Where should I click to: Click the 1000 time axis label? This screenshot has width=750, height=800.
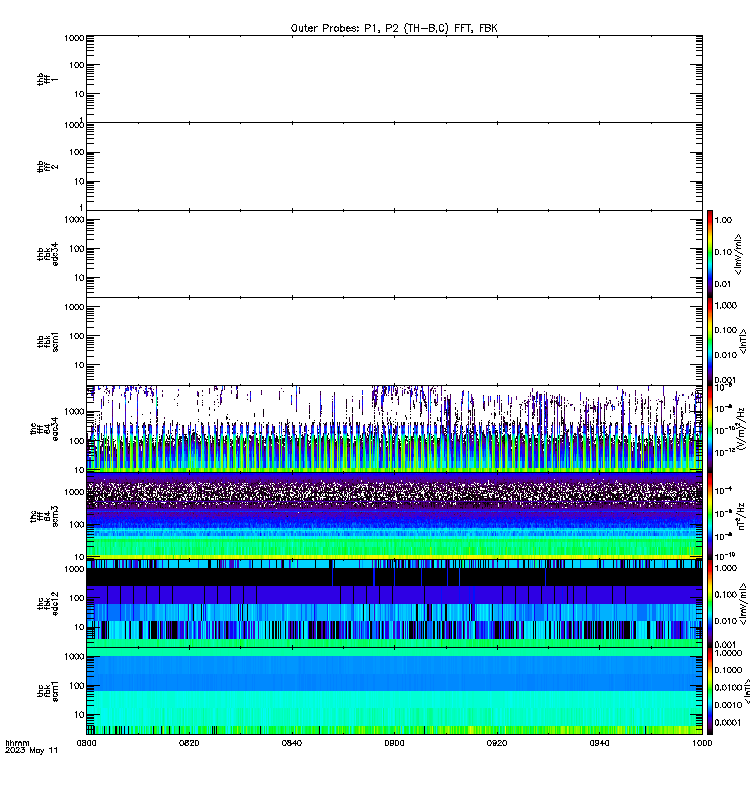point(702,743)
